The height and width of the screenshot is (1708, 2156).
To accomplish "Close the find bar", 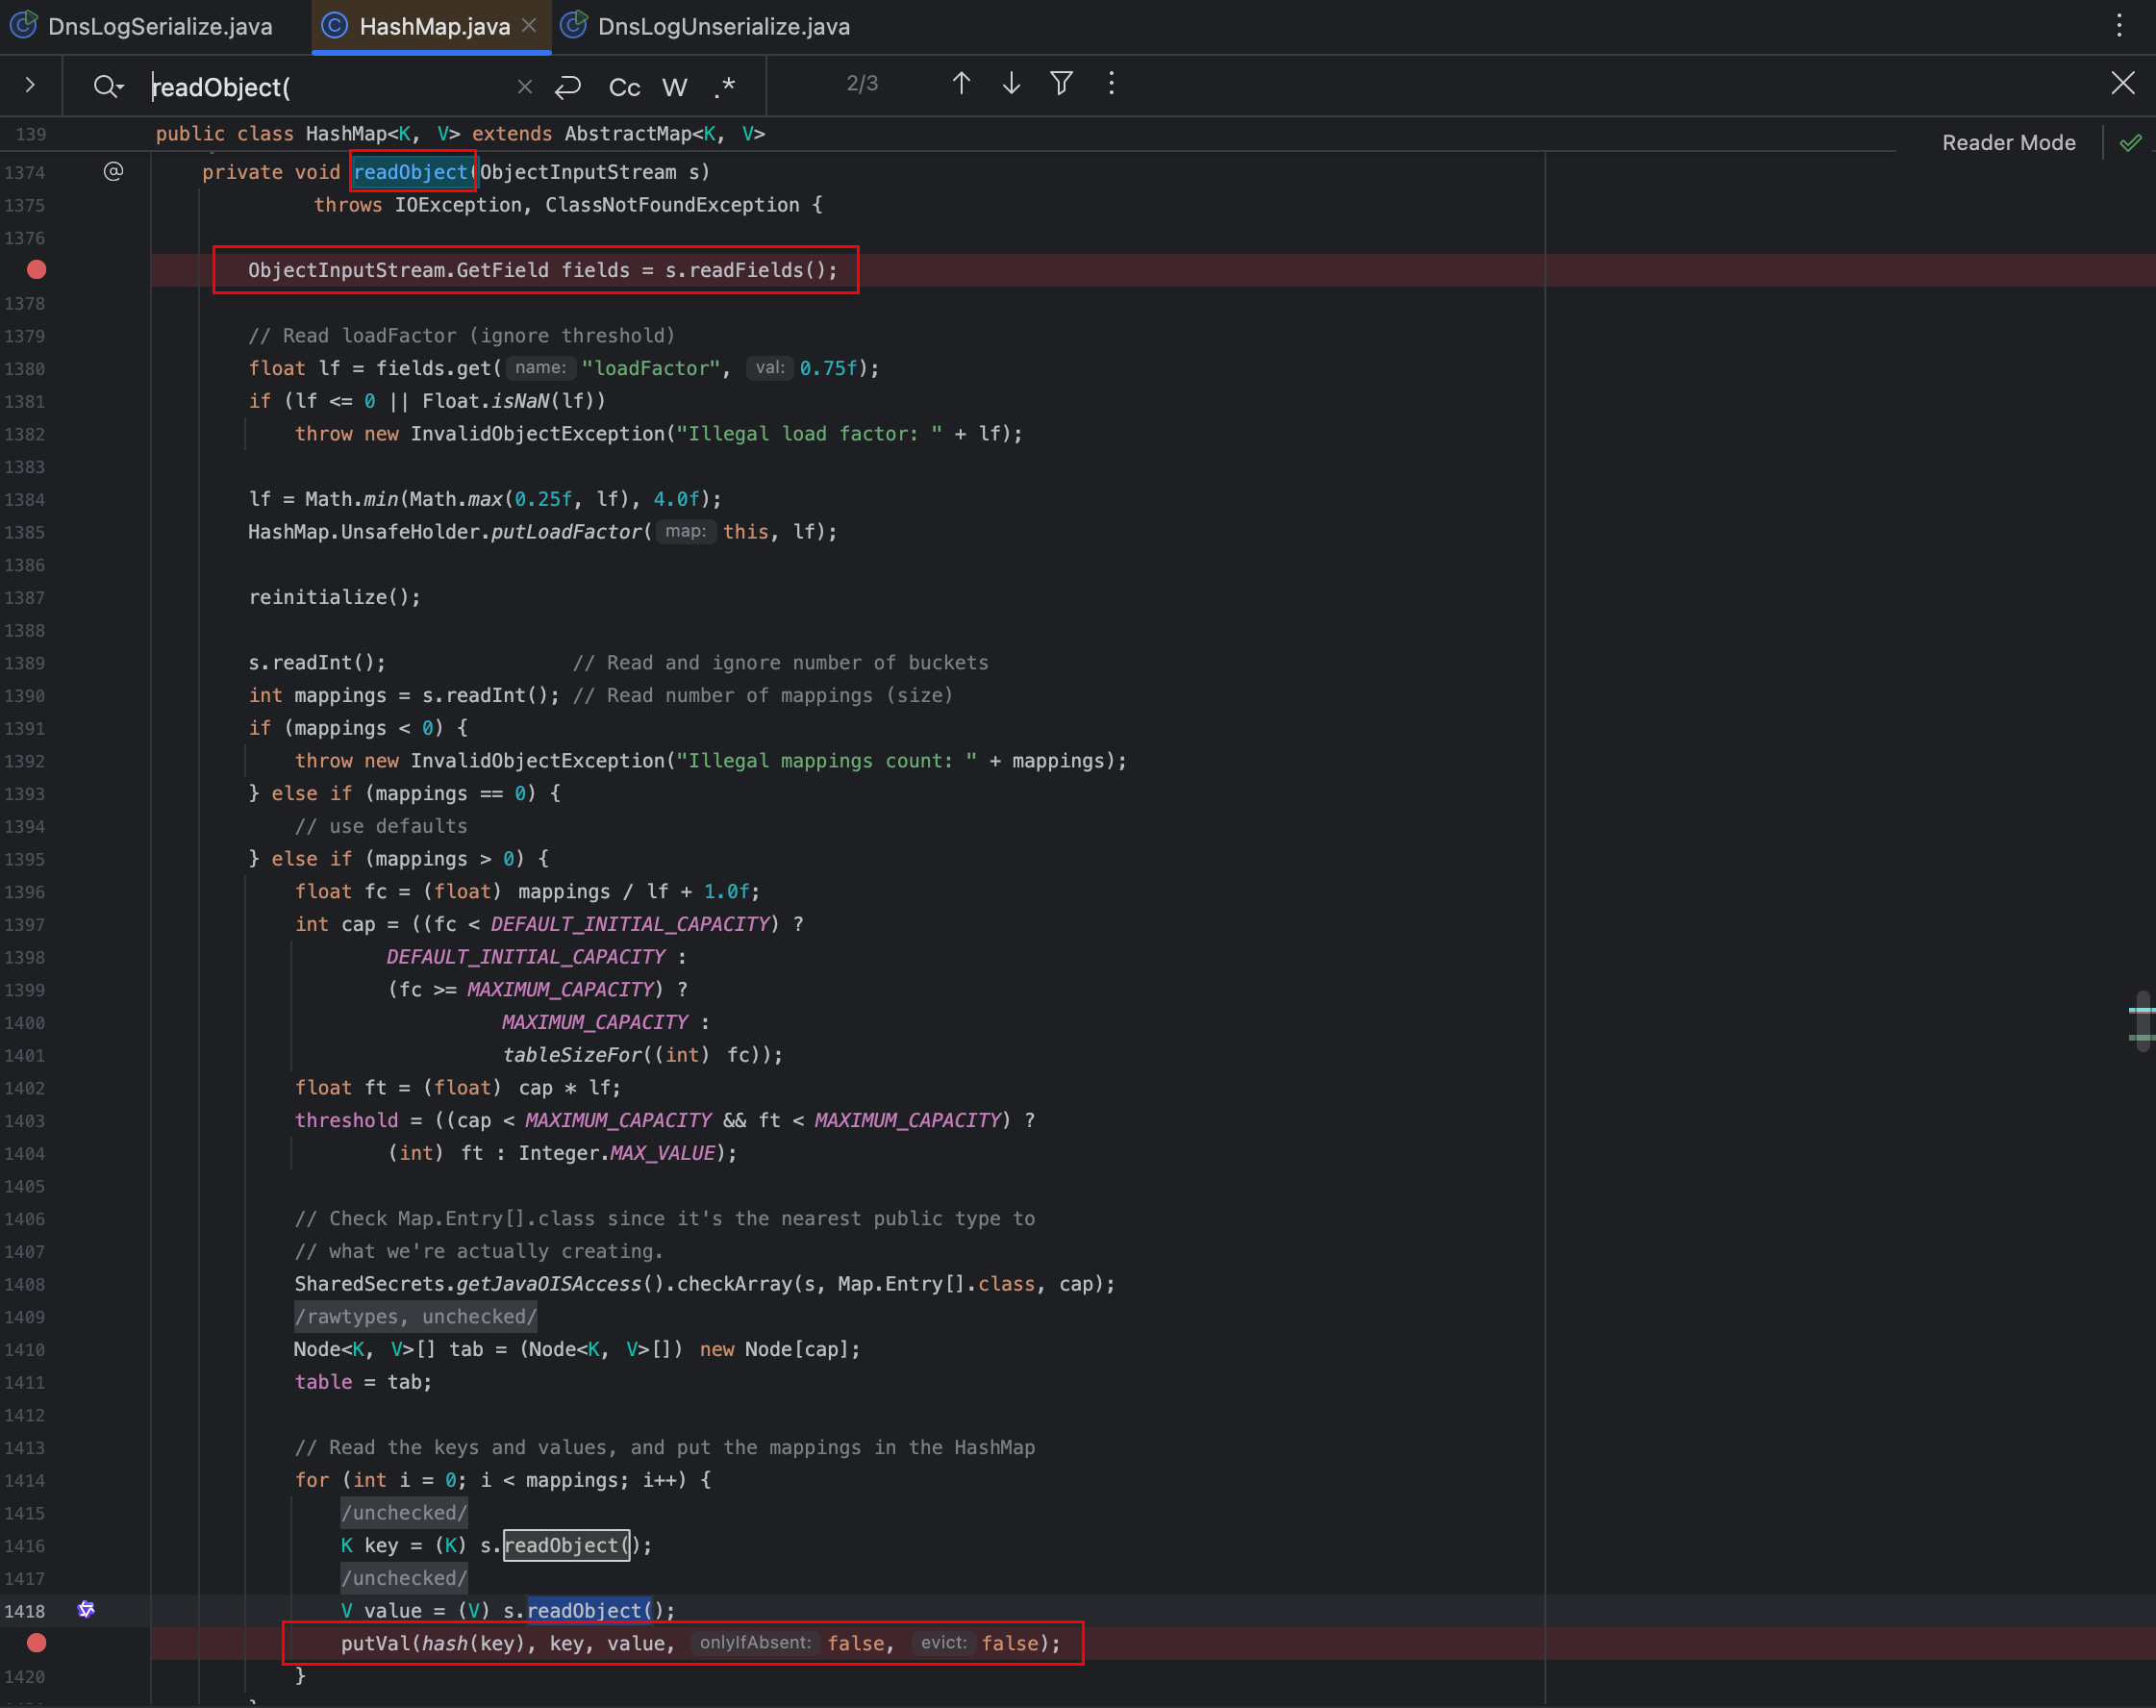I will tap(2122, 84).
